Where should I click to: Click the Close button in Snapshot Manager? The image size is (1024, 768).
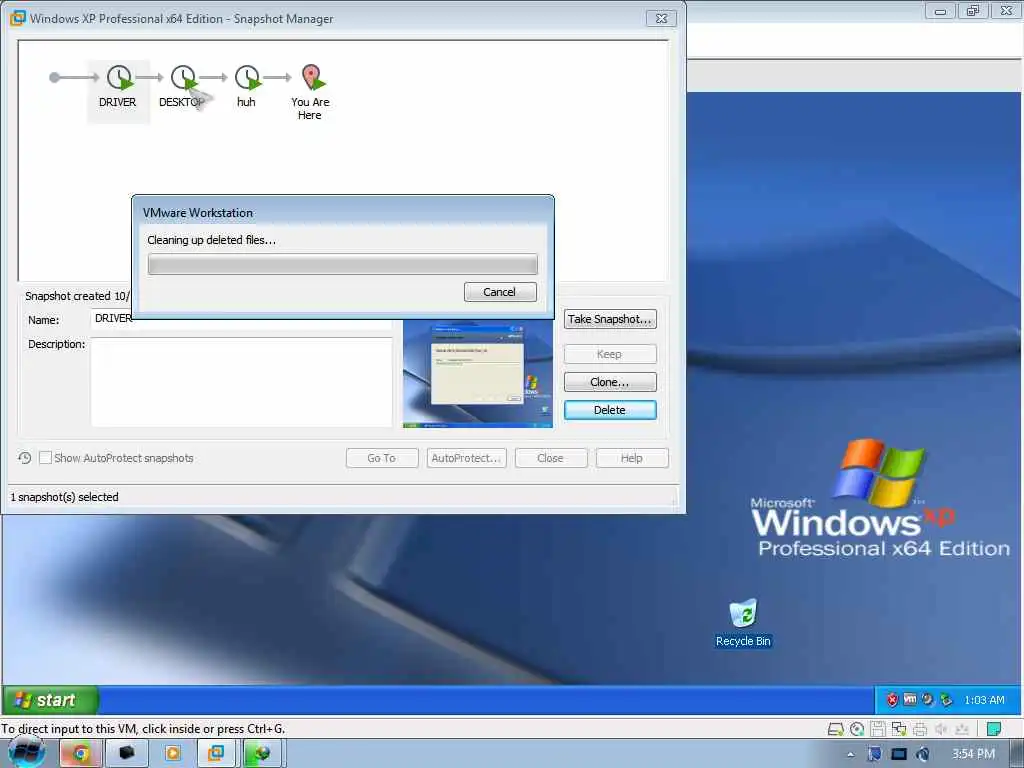click(x=551, y=458)
